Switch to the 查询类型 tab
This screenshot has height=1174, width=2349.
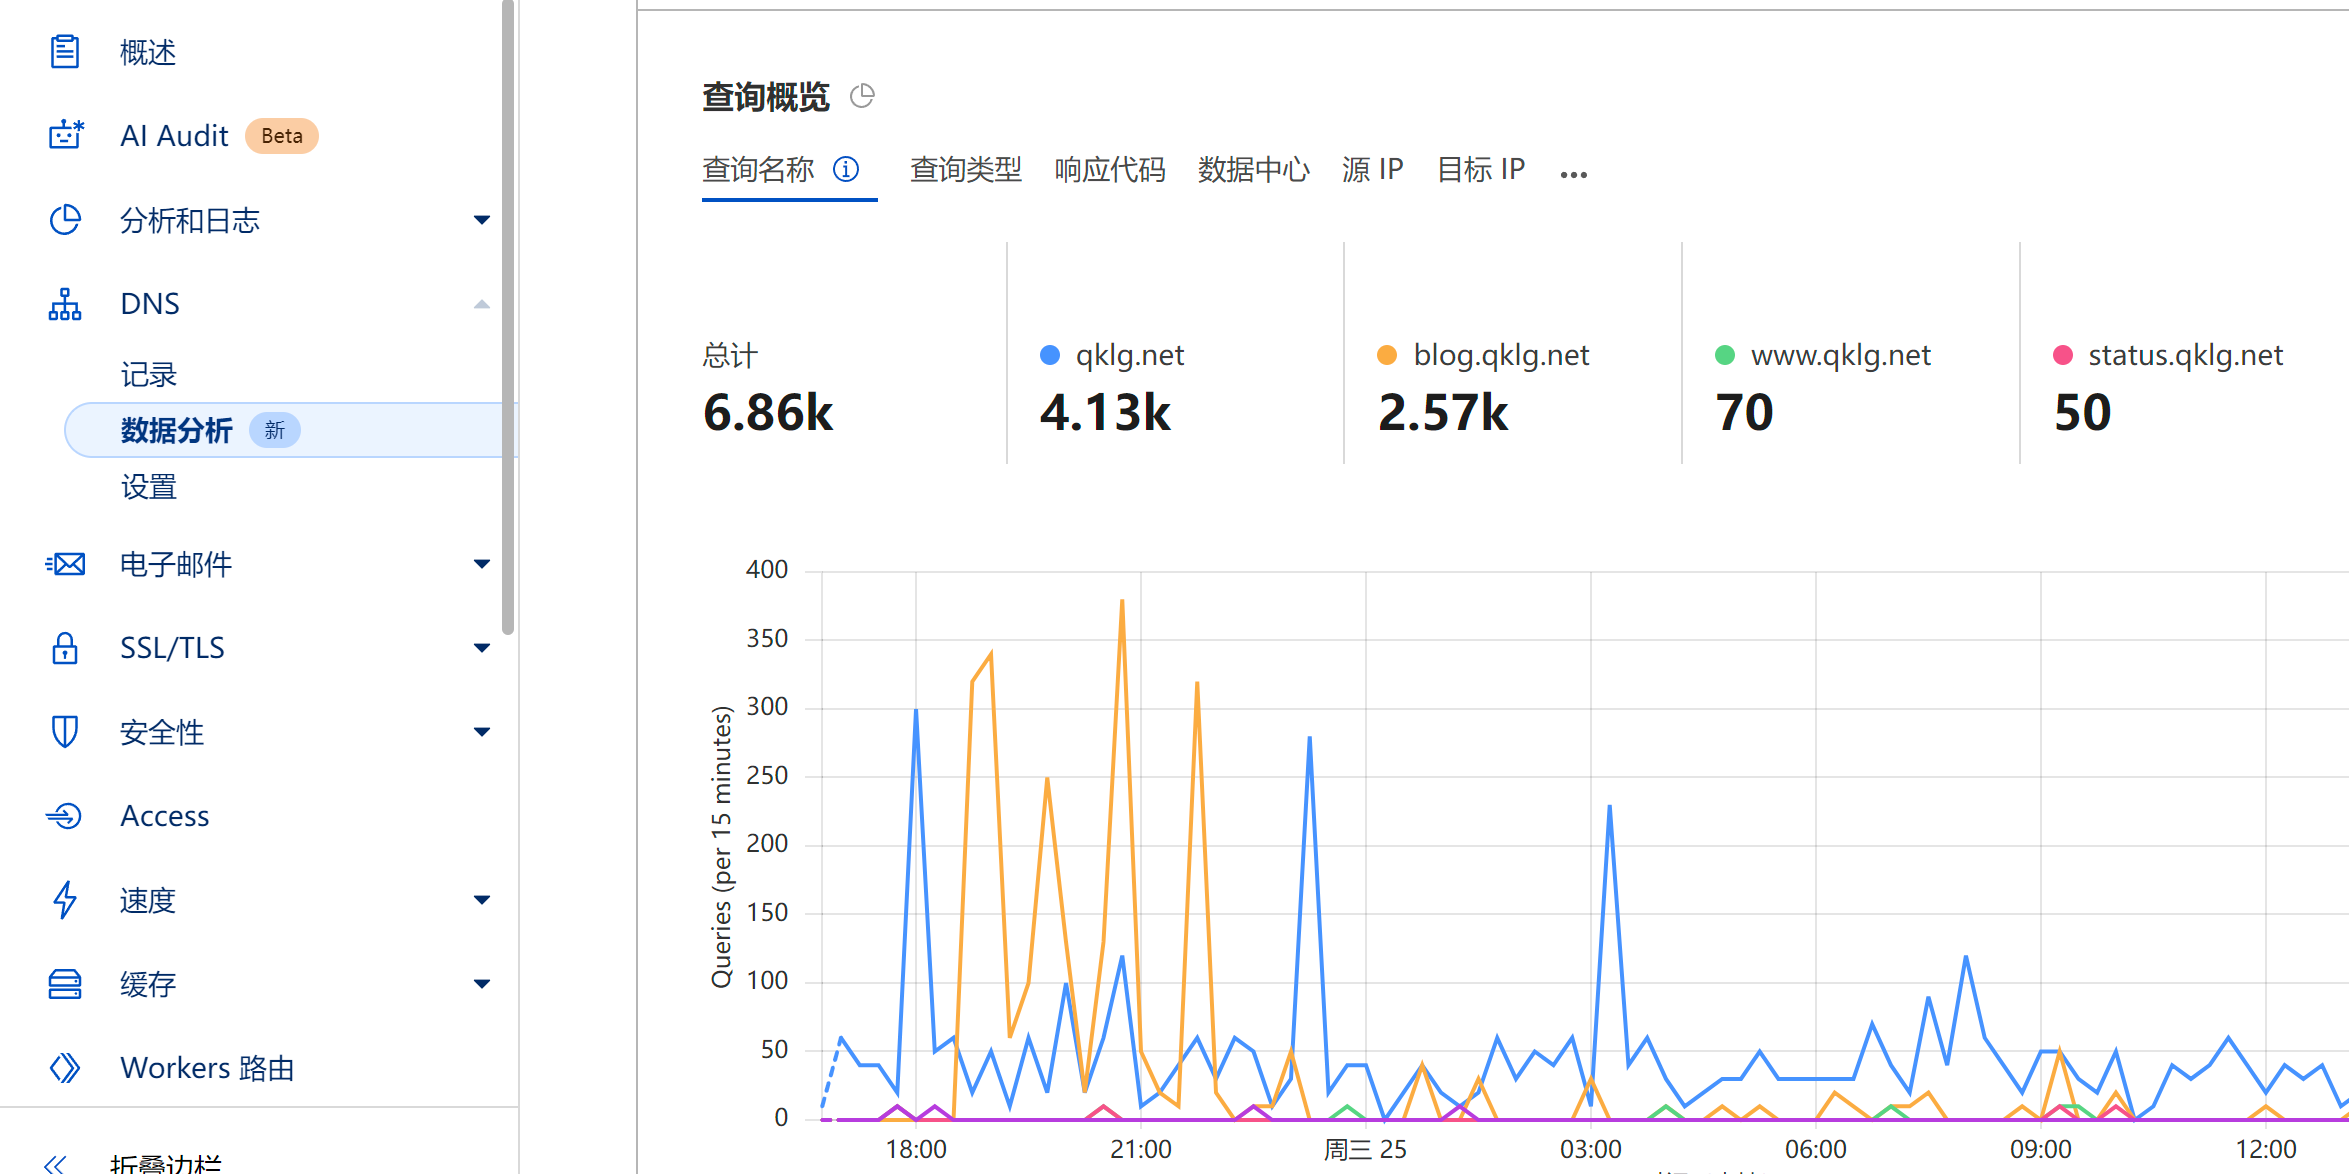click(966, 170)
